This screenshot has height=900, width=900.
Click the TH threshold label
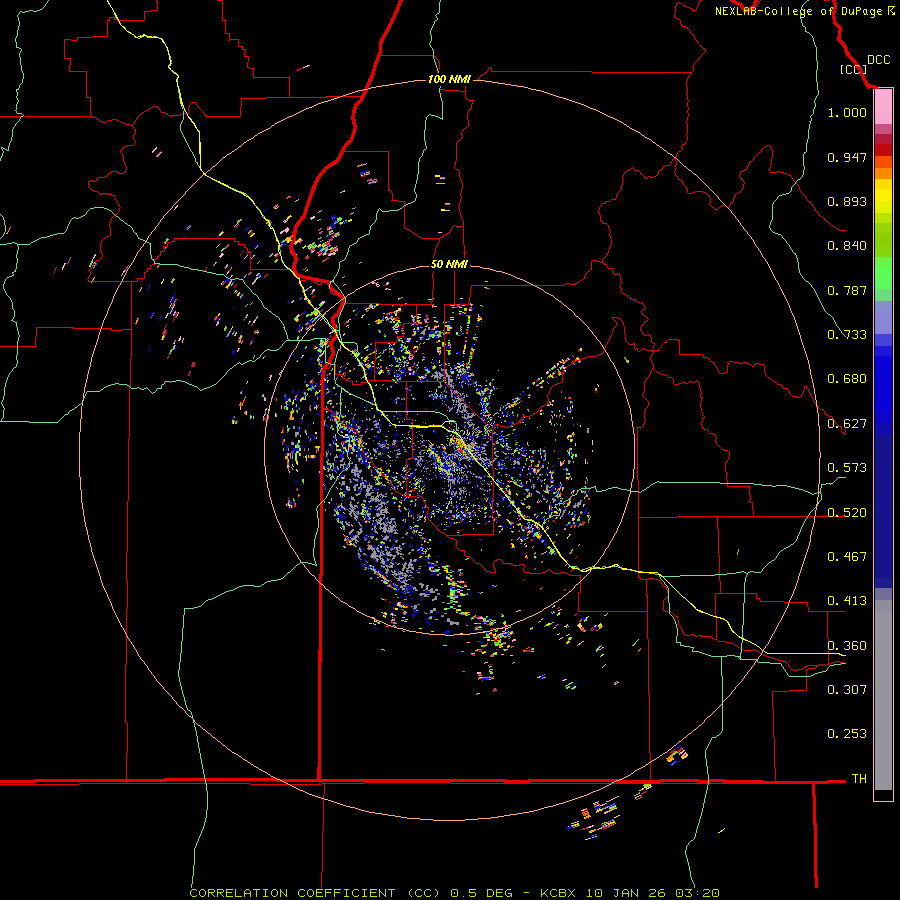click(859, 779)
